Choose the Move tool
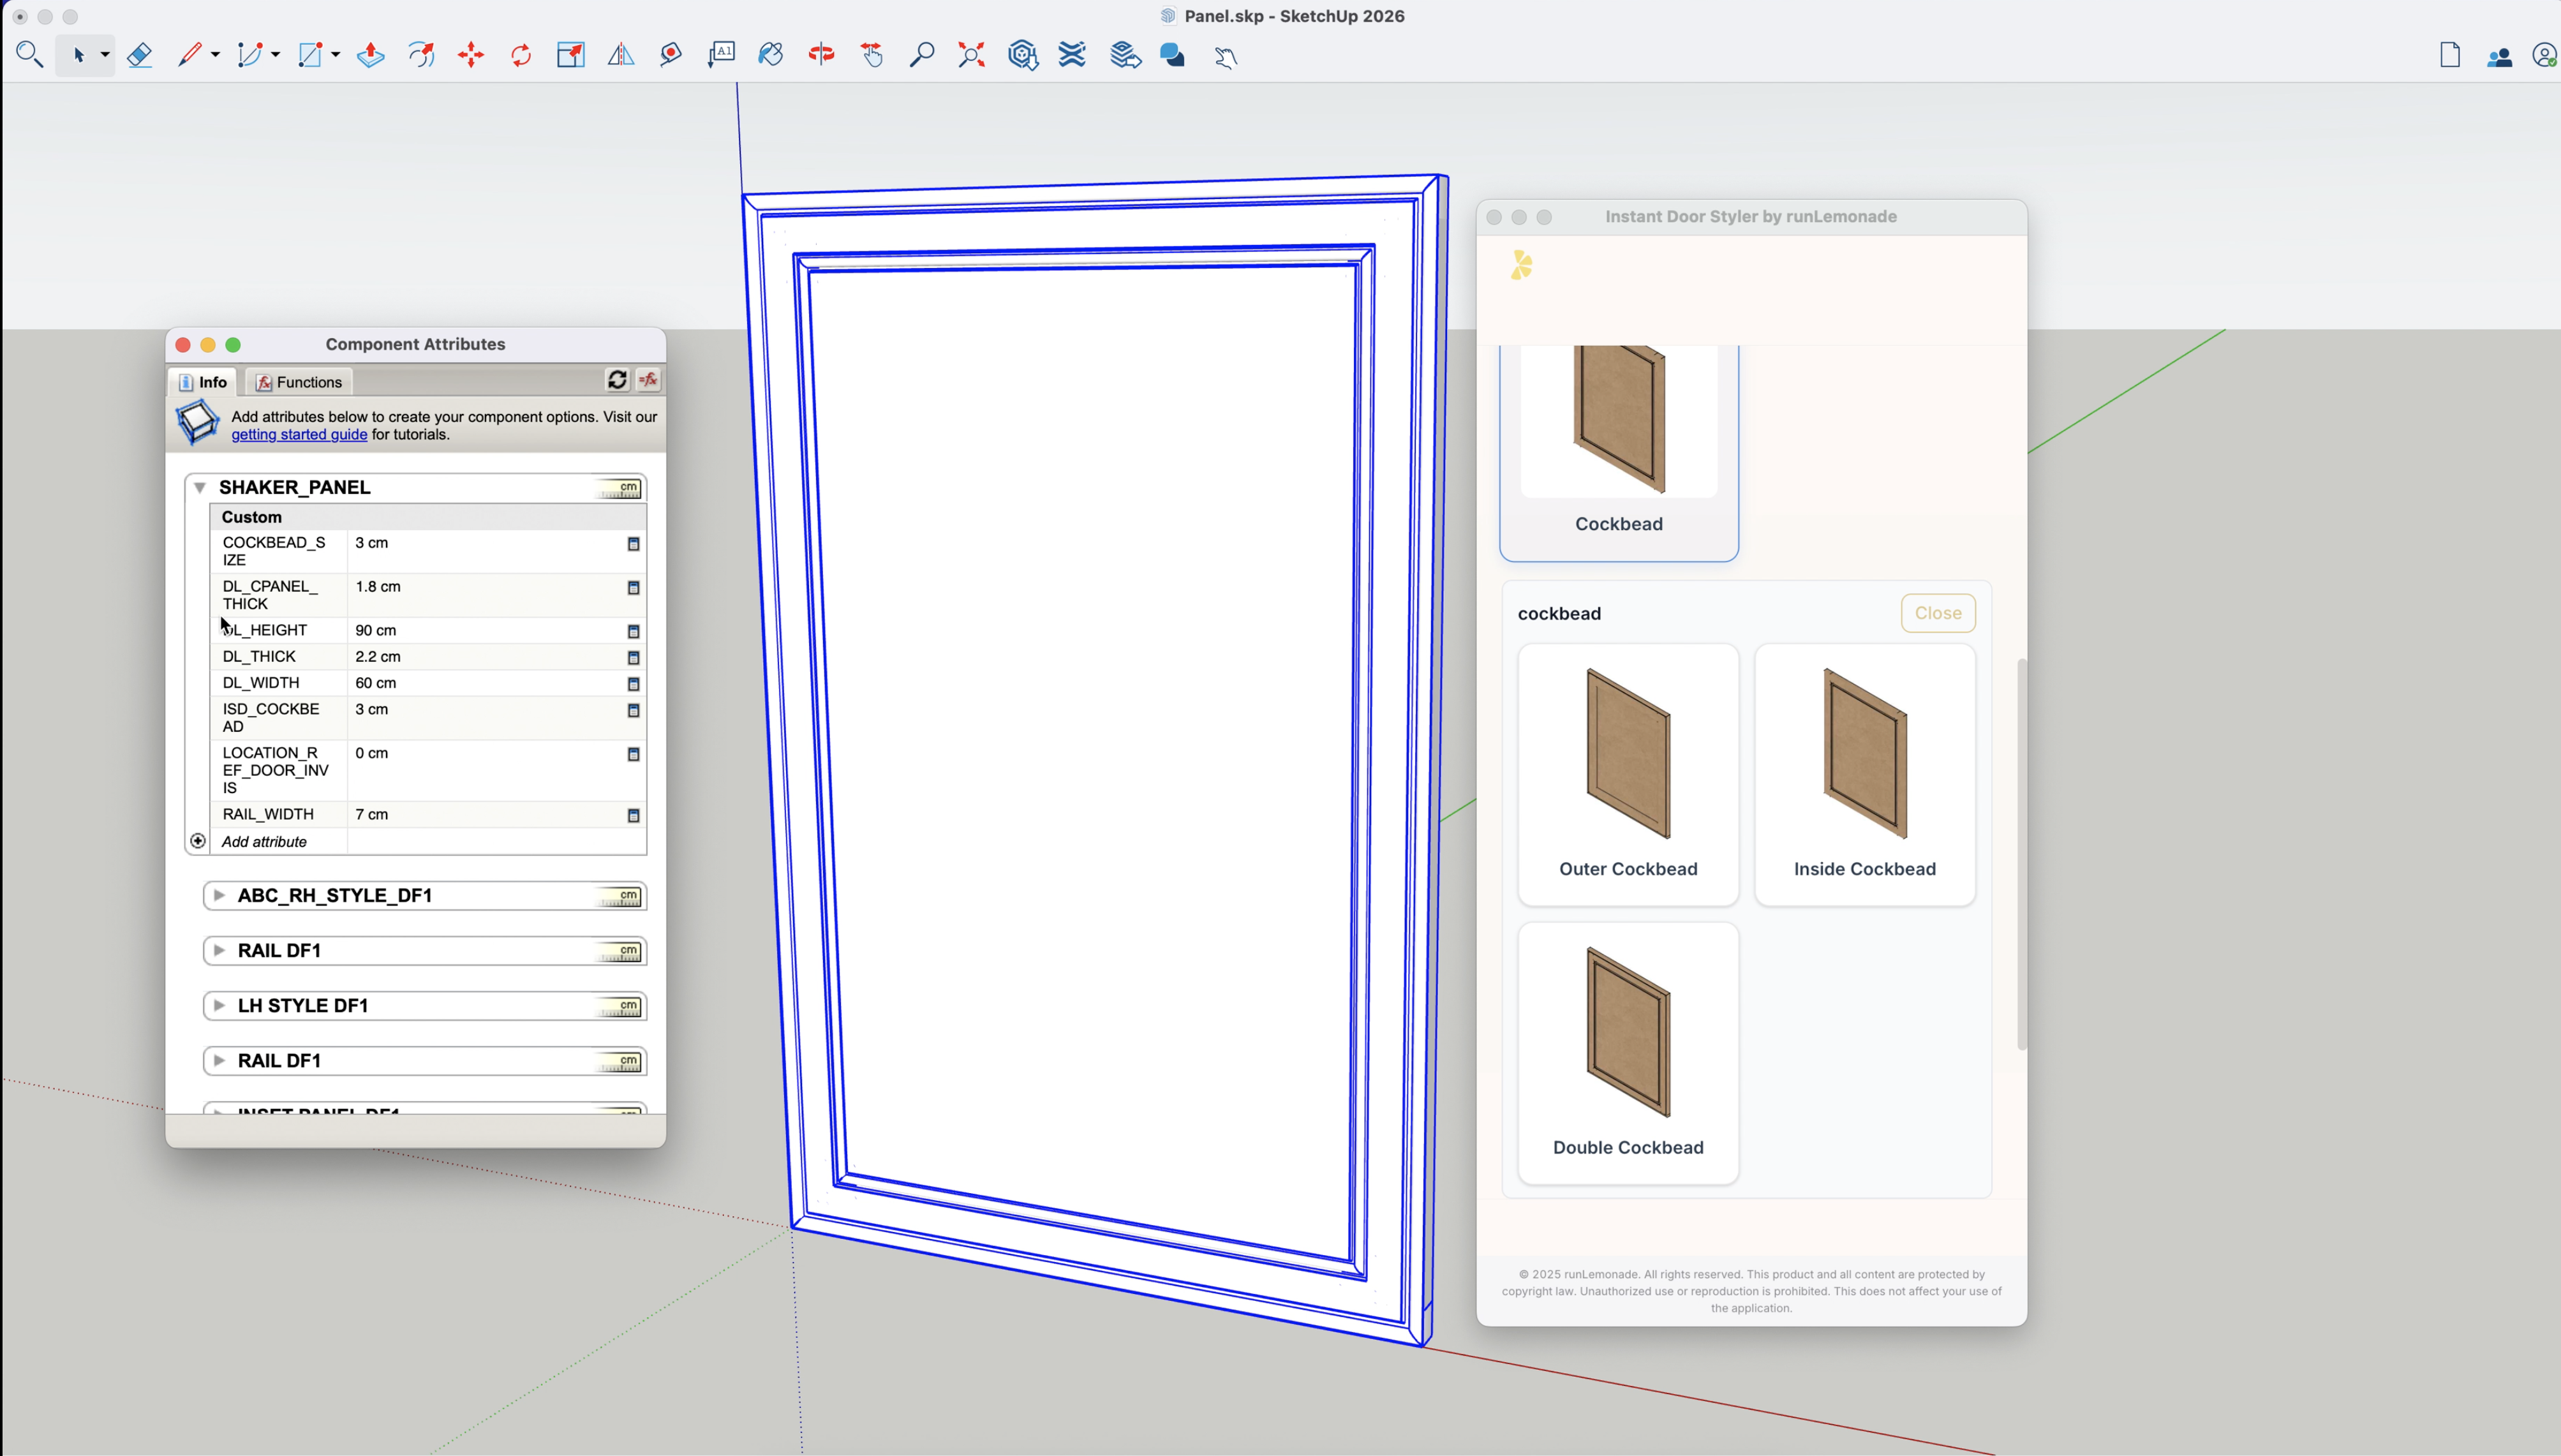 pyautogui.click(x=471, y=55)
